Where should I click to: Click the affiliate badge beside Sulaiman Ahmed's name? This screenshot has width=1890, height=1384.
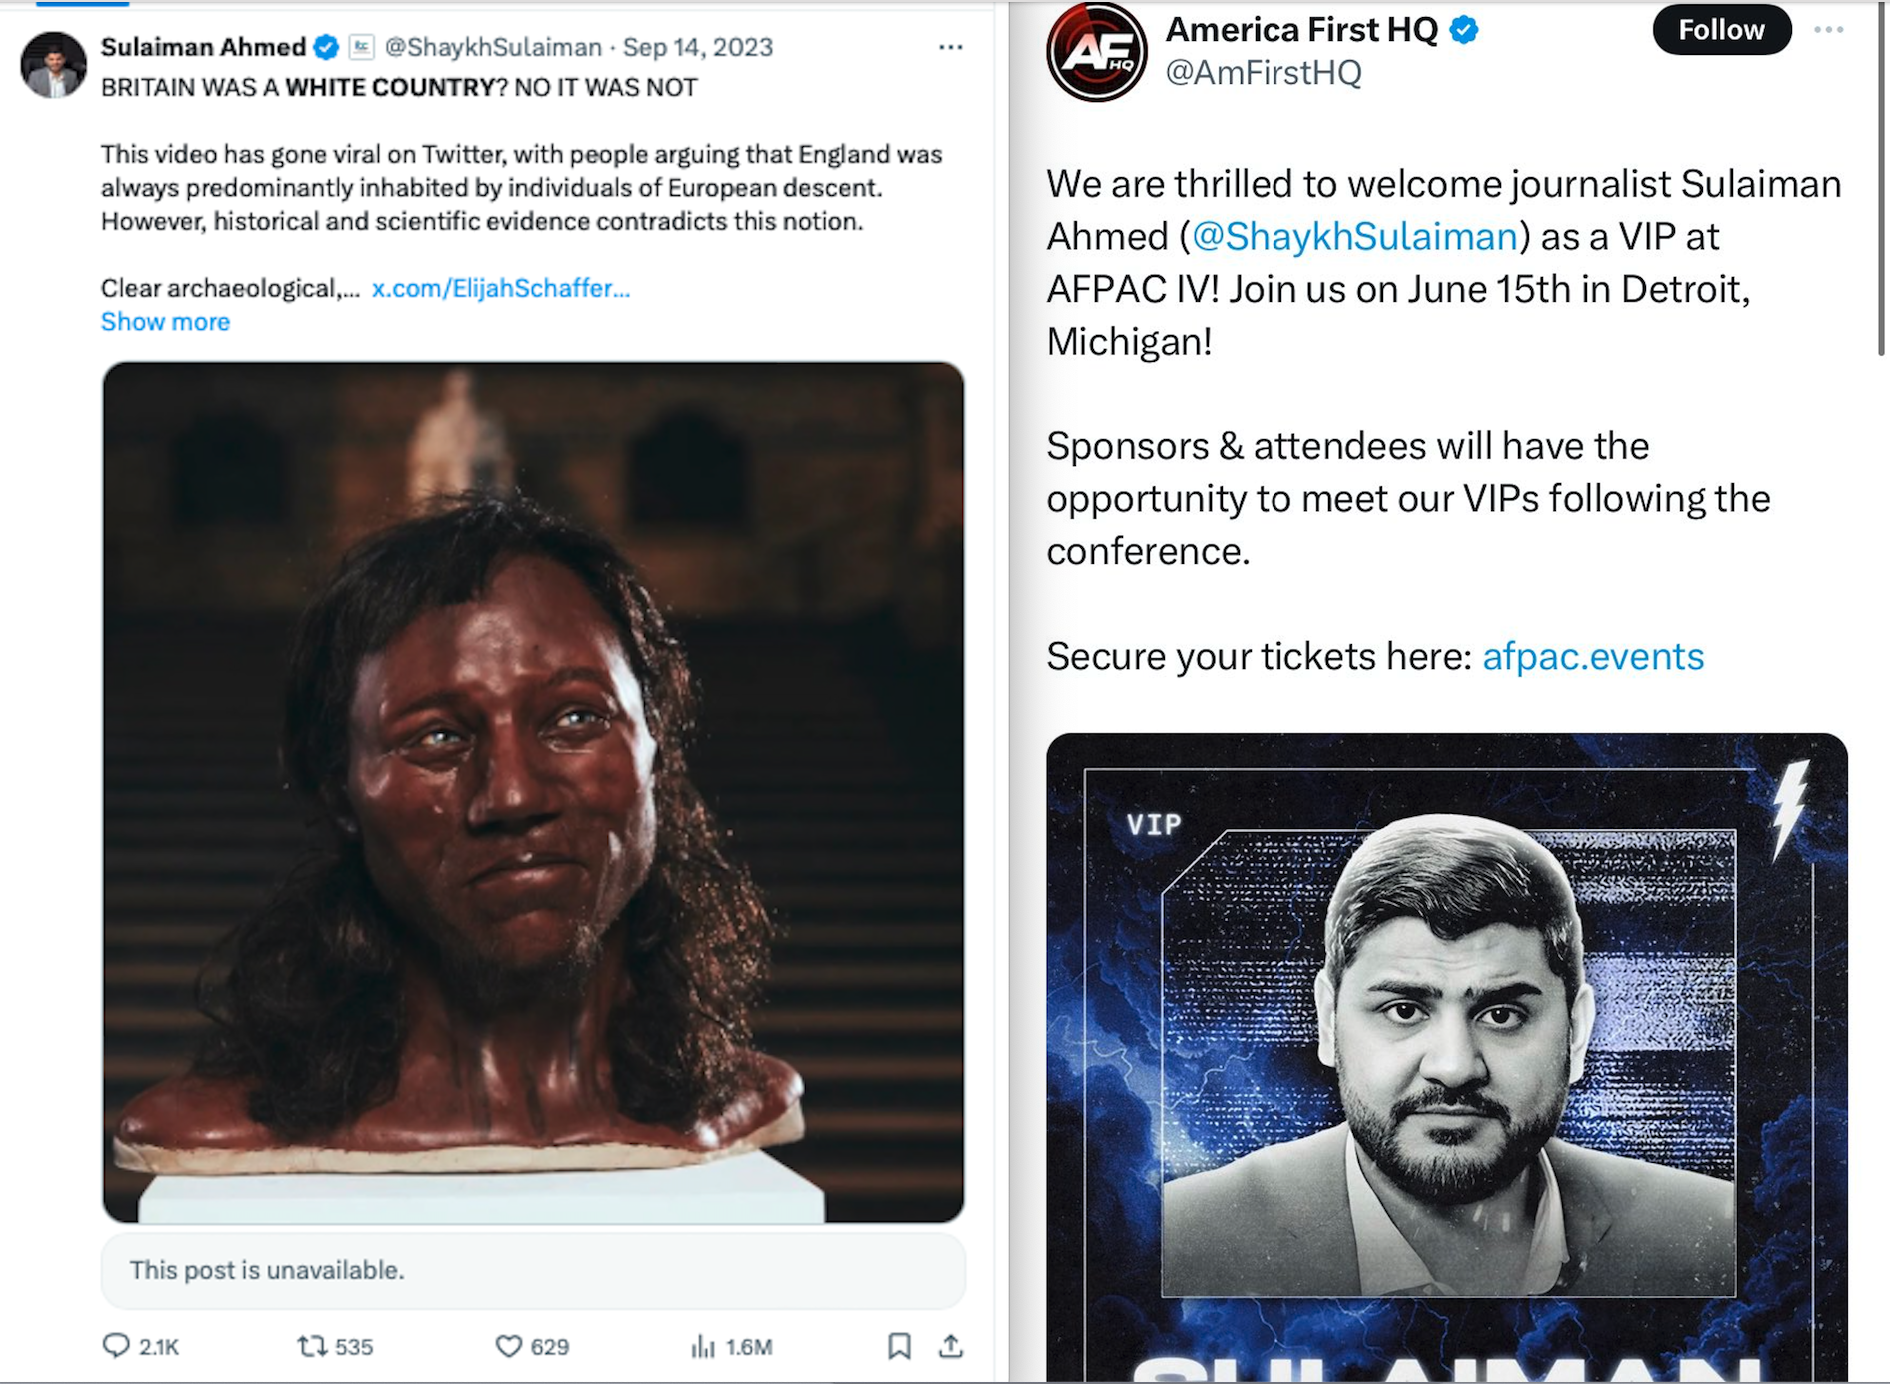pos(361,47)
